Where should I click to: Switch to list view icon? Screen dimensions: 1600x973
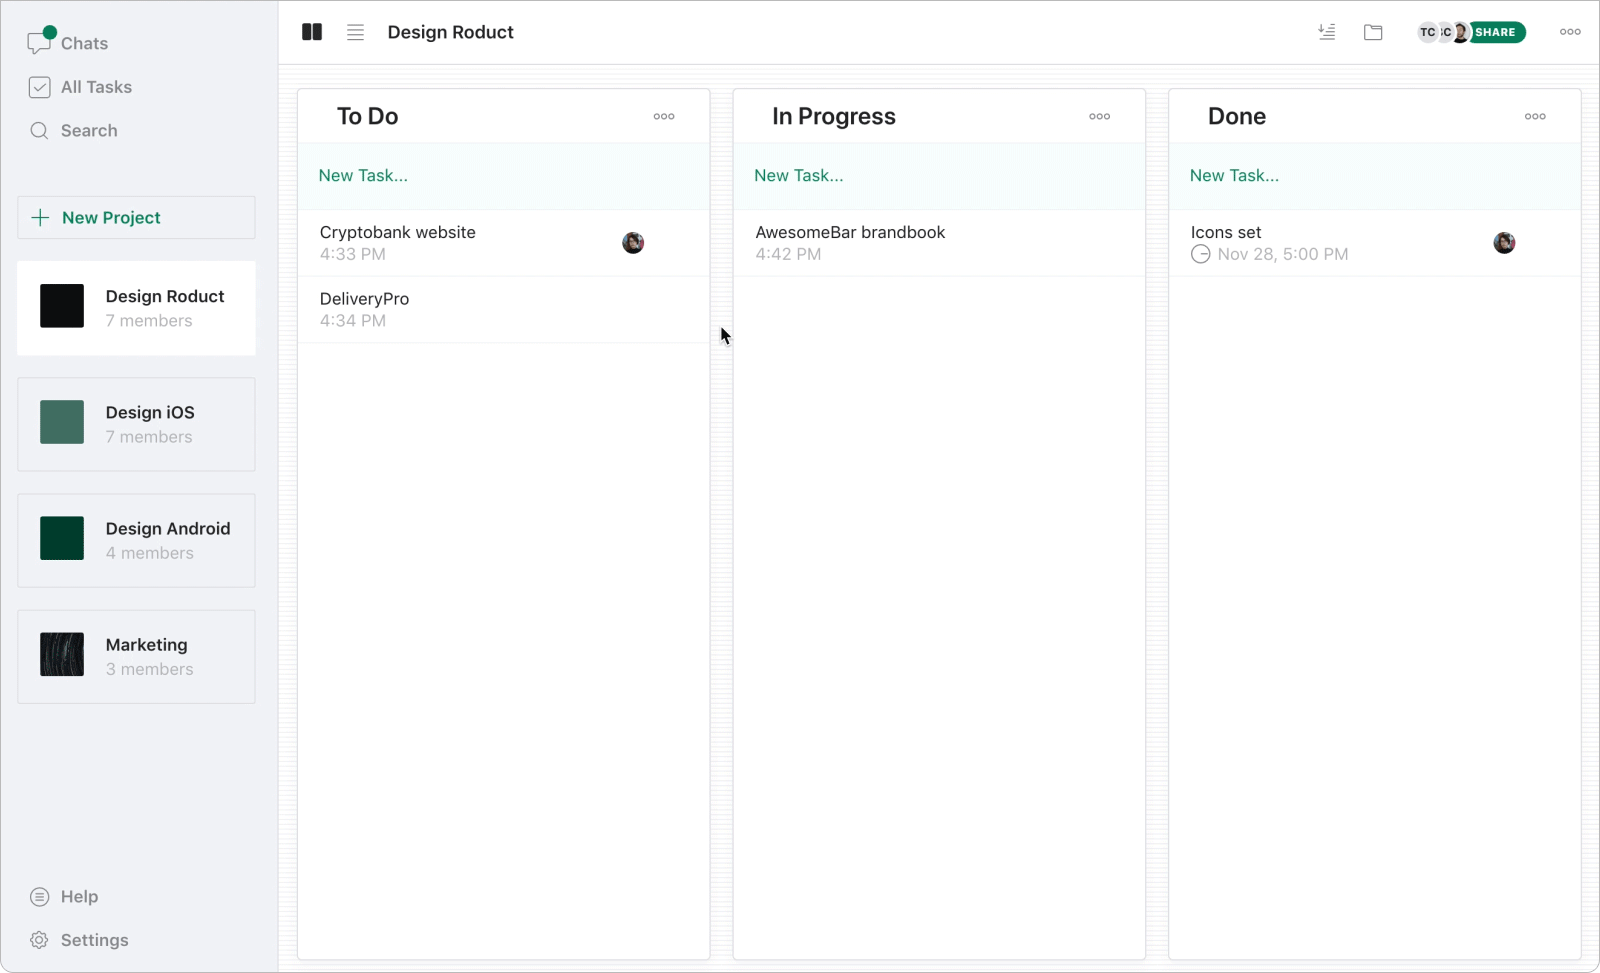tap(355, 32)
